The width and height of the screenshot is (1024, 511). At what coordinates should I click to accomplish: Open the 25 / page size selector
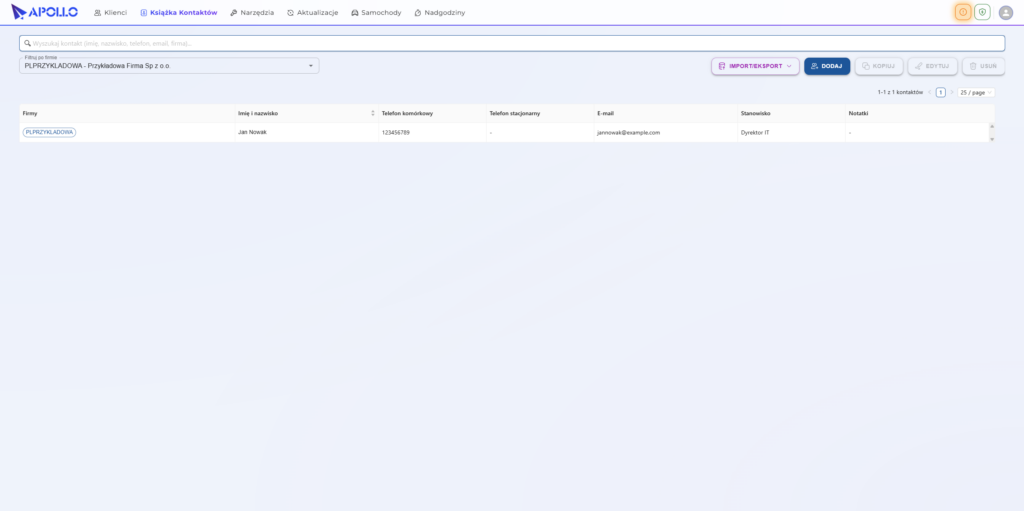(976, 93)
